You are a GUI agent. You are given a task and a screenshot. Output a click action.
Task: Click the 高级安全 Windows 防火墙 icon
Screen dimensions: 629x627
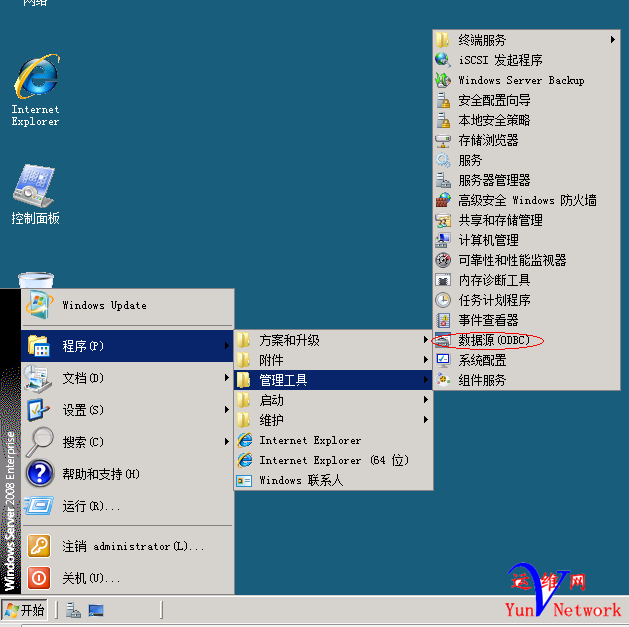(443, 200)
